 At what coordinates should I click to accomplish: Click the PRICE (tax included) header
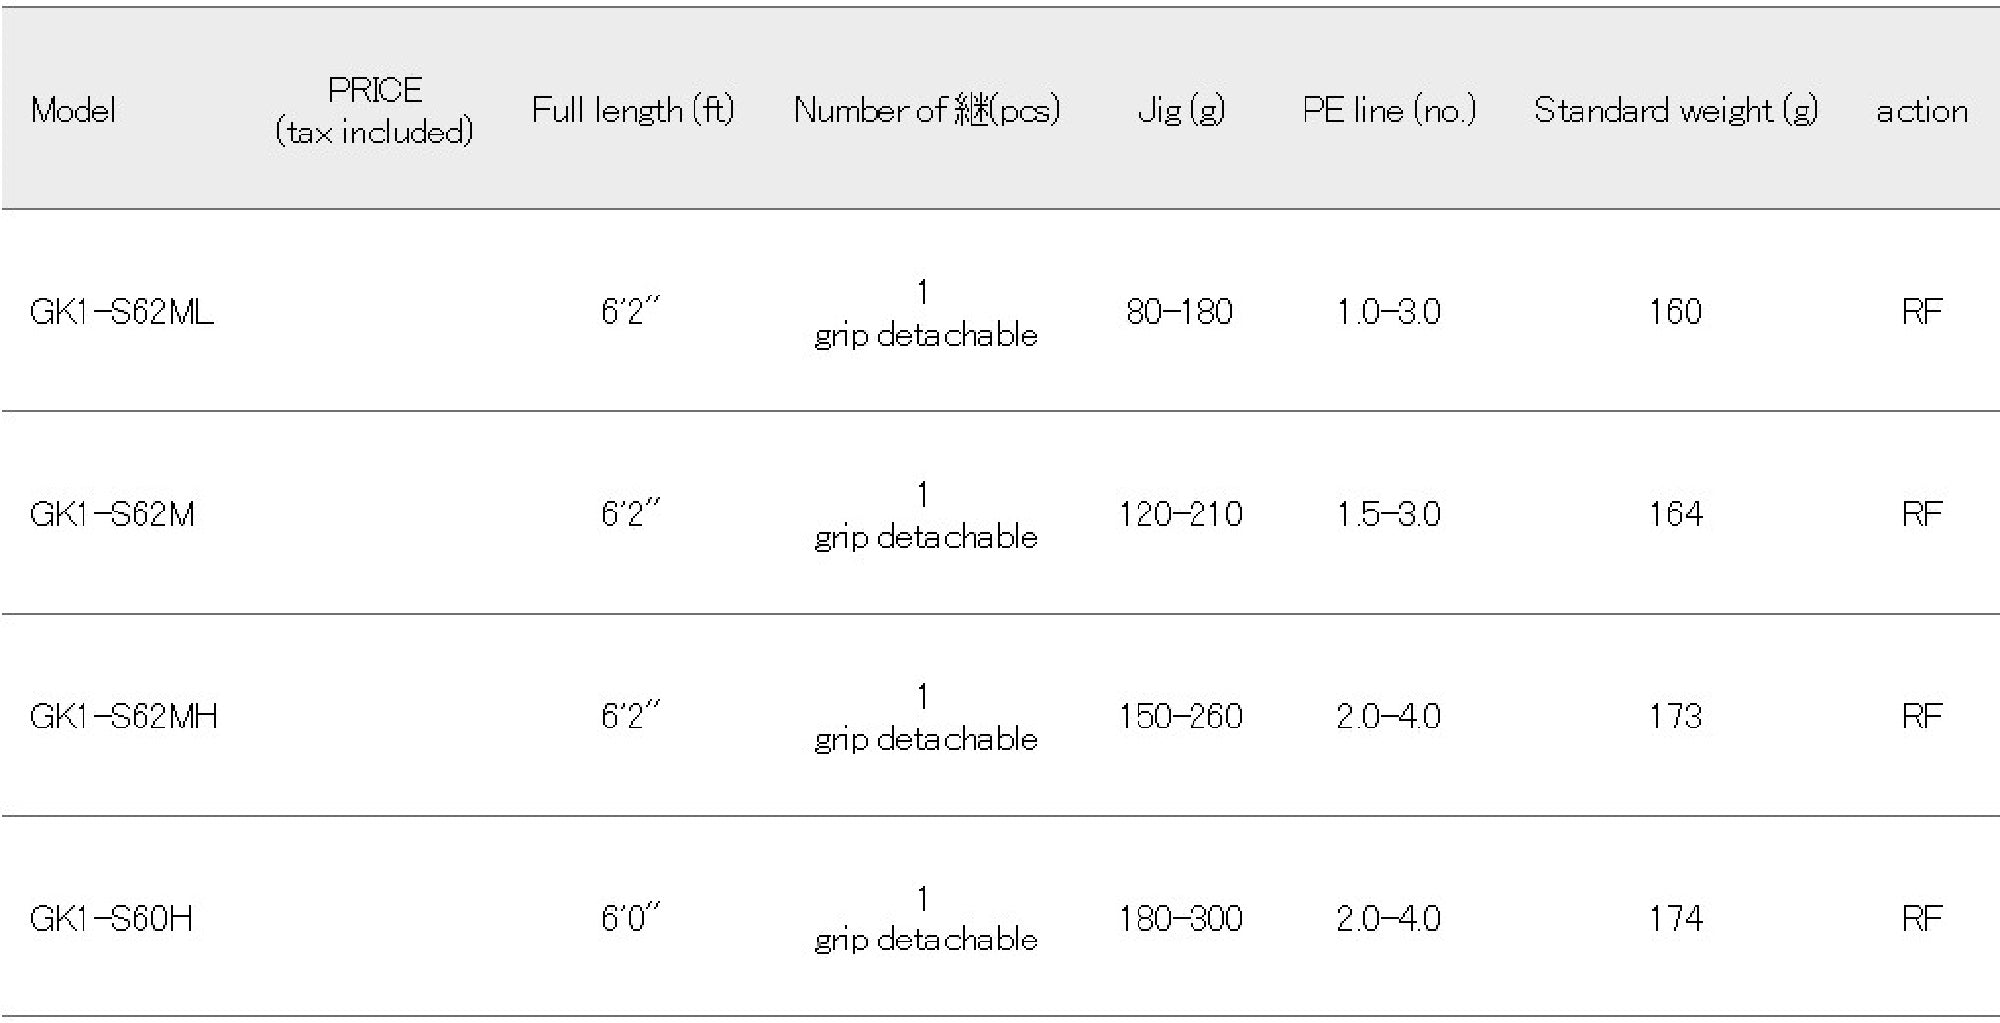click(374, 110)
